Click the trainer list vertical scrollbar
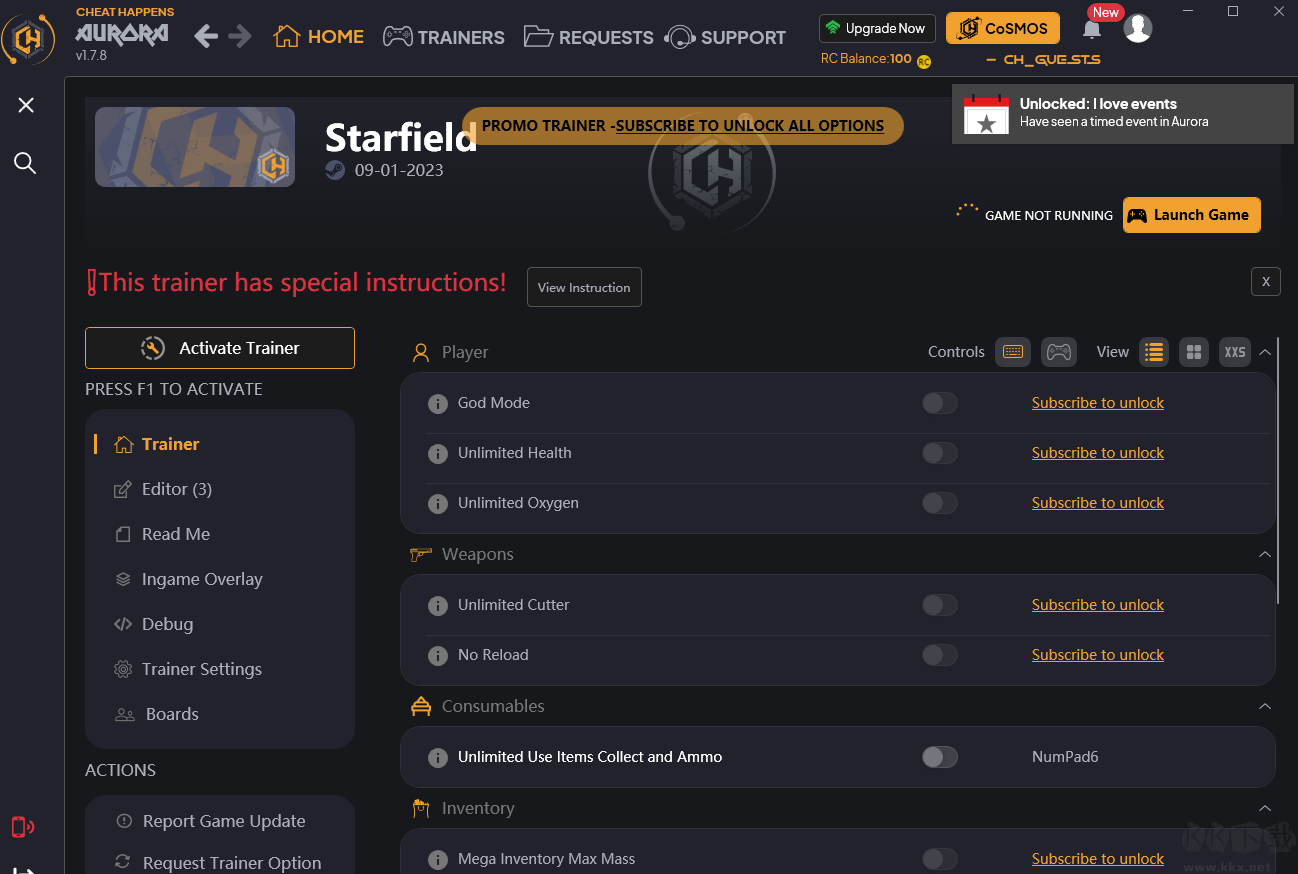Viewport: 1298px width, 874px height. tap(1278, 470)
